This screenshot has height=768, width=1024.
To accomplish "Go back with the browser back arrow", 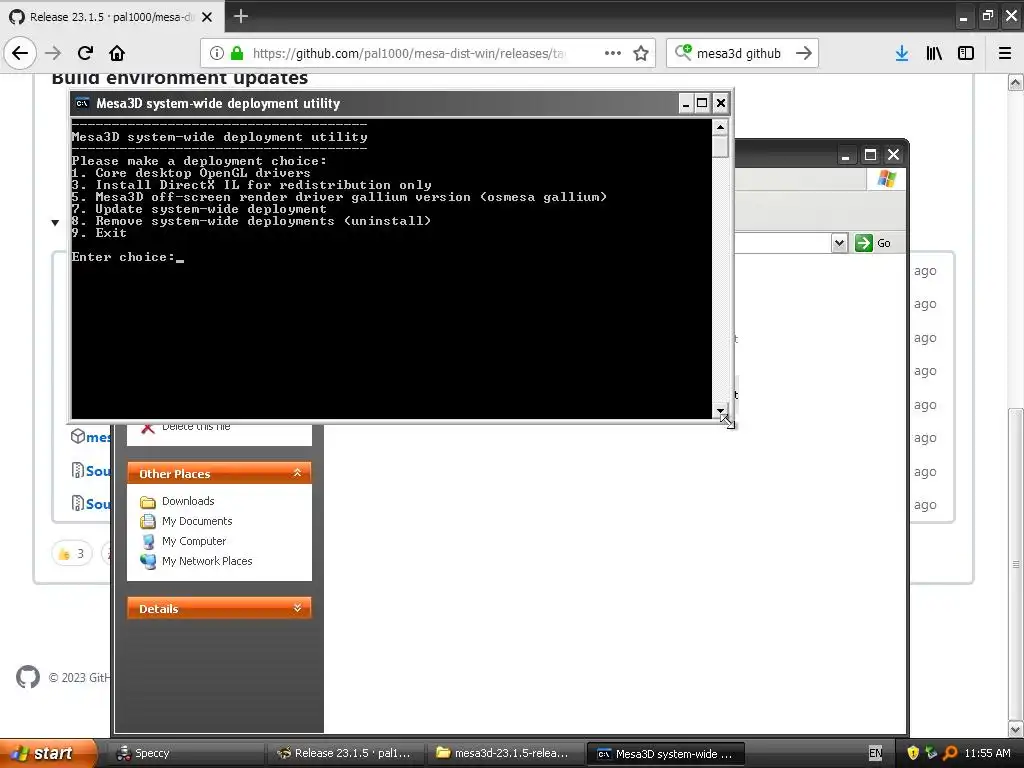I will [20, 53].
